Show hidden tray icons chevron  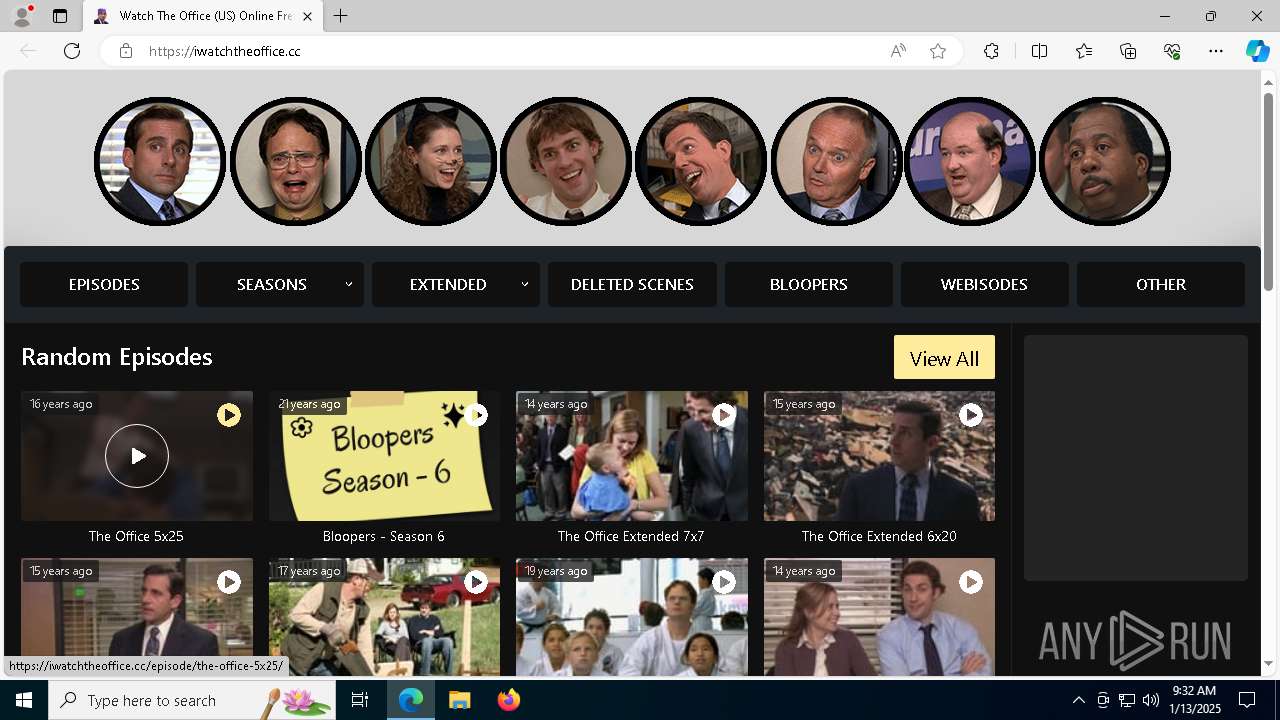coord(1078,700)
